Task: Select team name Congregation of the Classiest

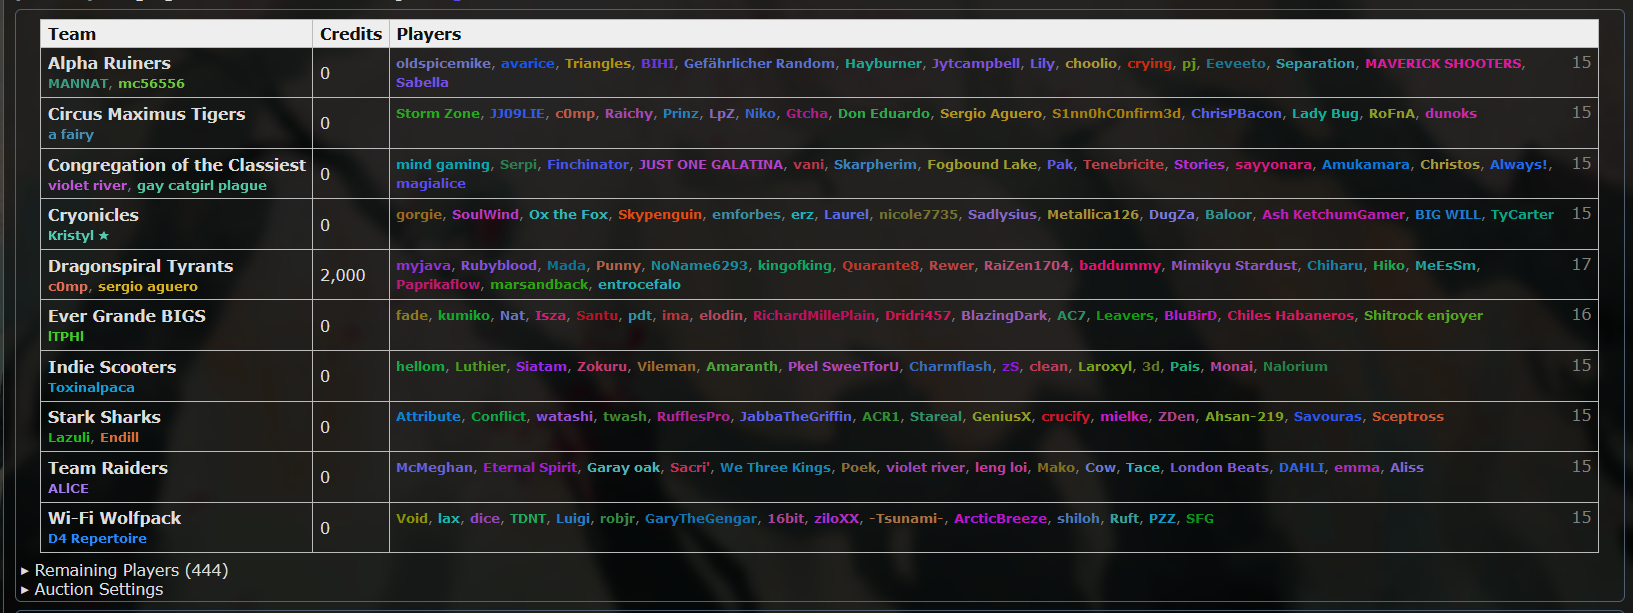Action: tap(177, 165)
